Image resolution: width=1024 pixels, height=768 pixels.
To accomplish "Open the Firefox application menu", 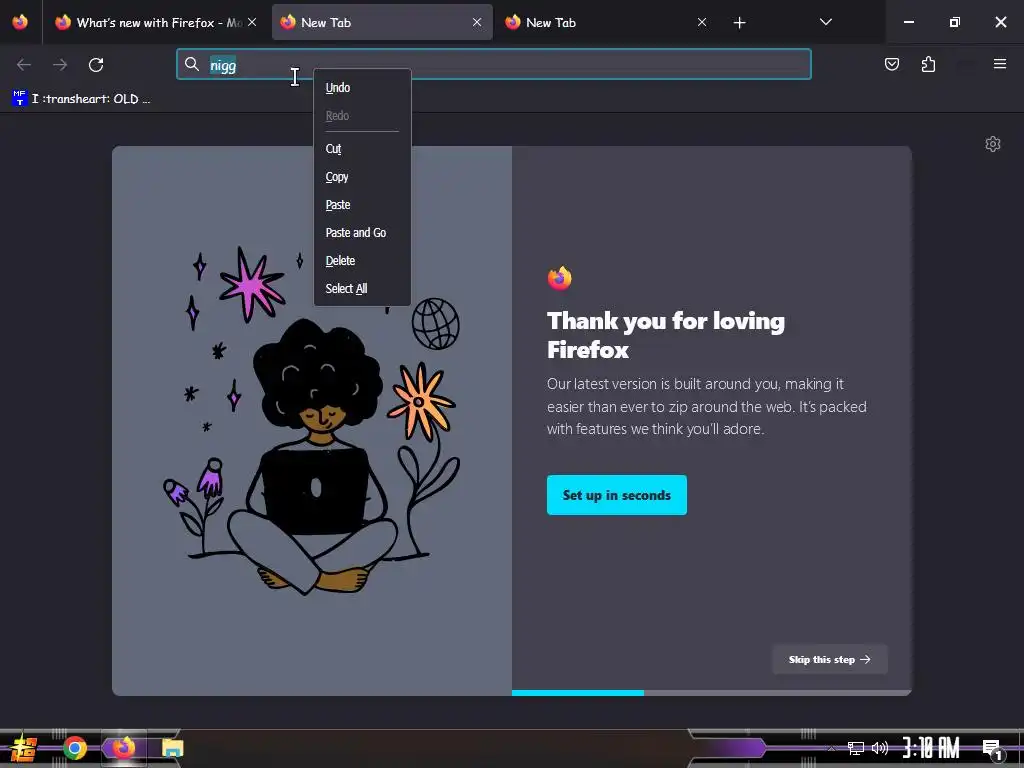I will point(1000,64).
